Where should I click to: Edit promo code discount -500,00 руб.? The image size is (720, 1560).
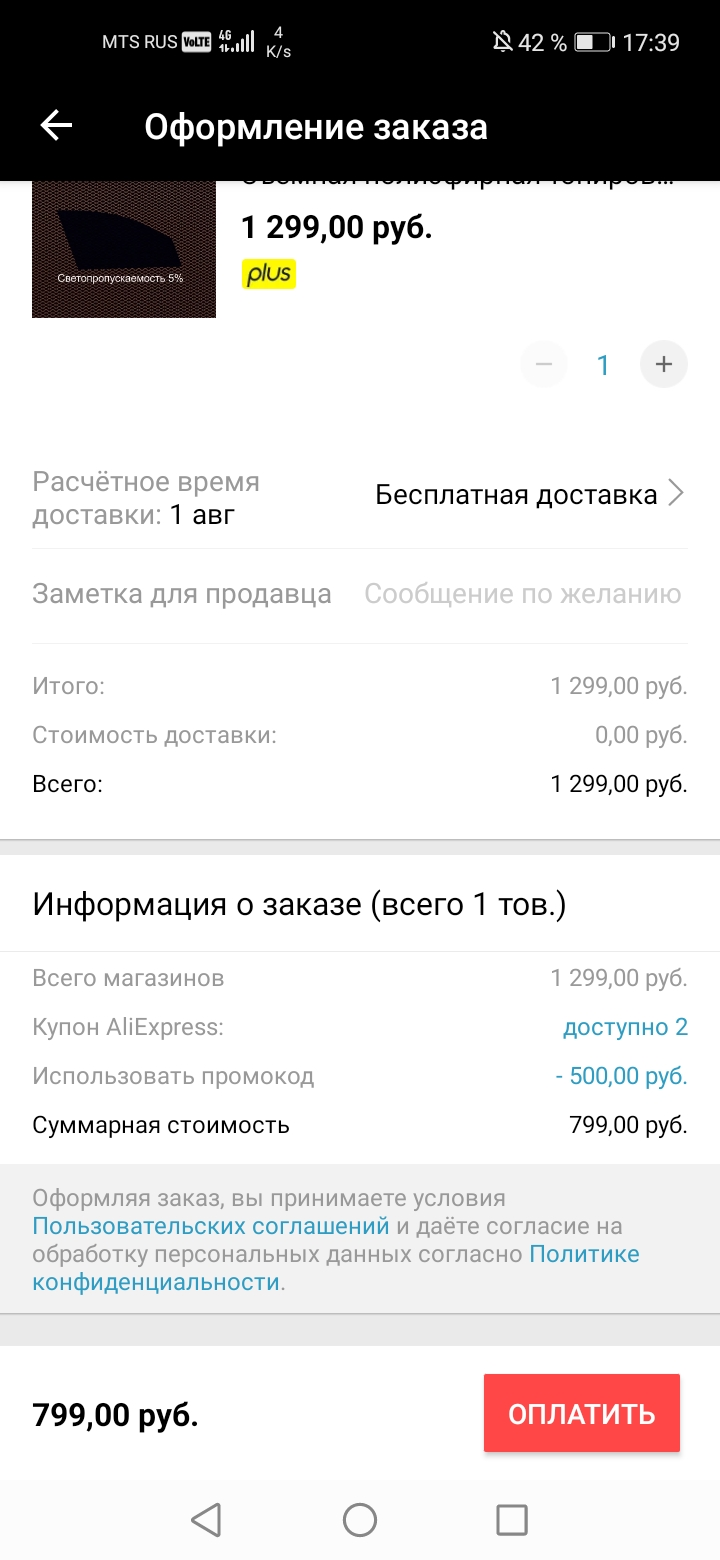(622, 1076)
